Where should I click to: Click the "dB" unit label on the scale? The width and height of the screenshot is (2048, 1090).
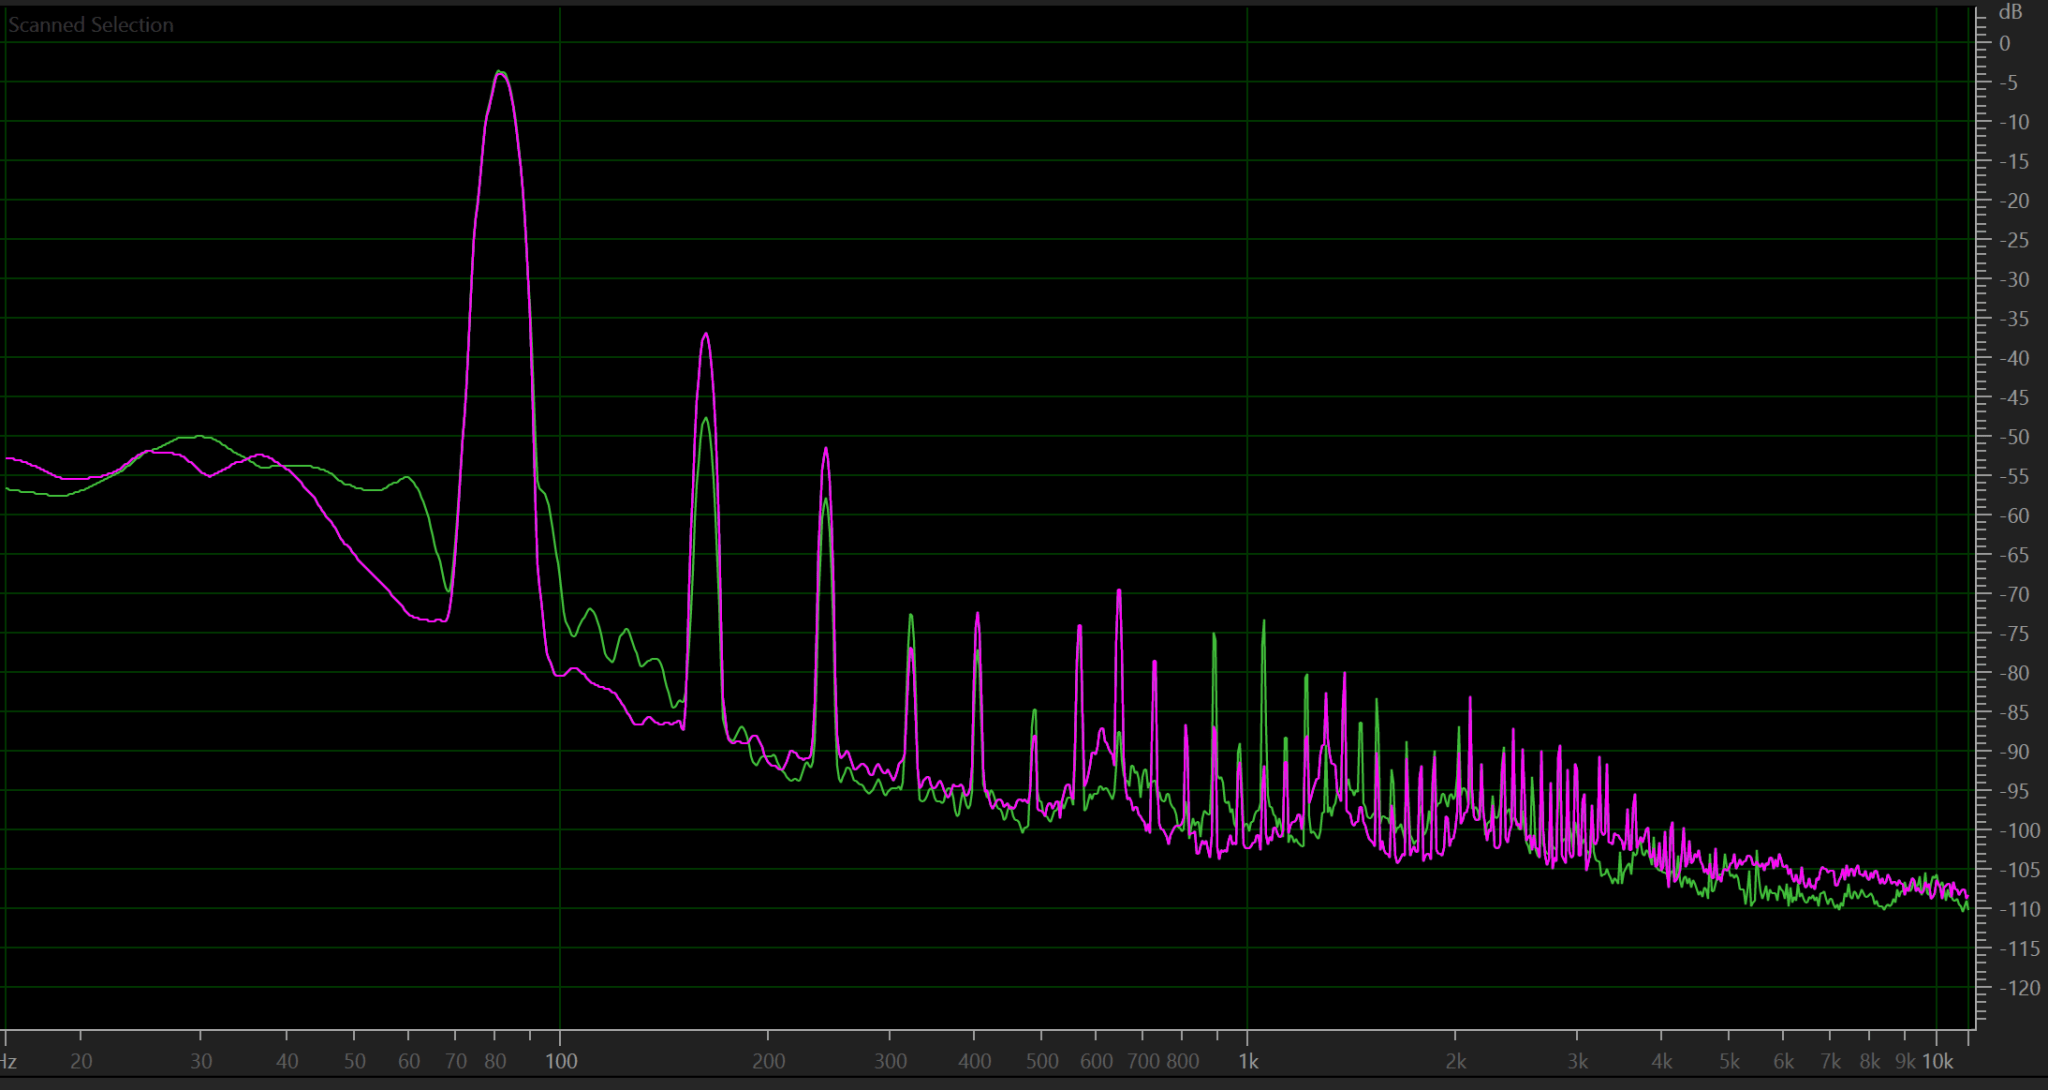click(2010, 12)
